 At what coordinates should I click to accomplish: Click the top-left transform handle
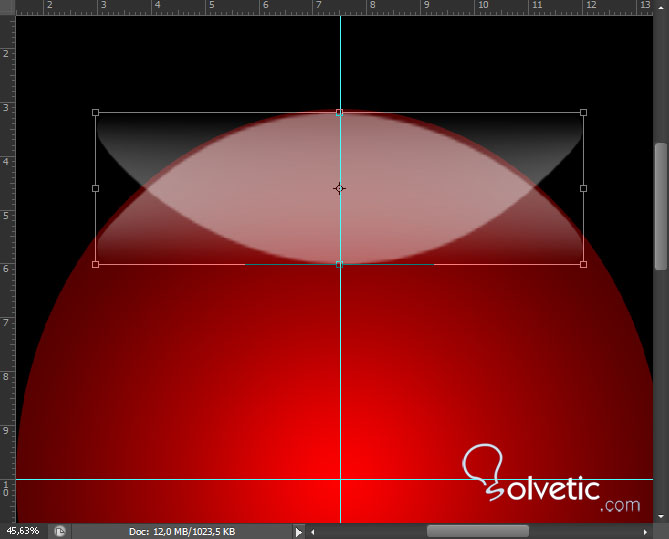click(x=96, y=113)
